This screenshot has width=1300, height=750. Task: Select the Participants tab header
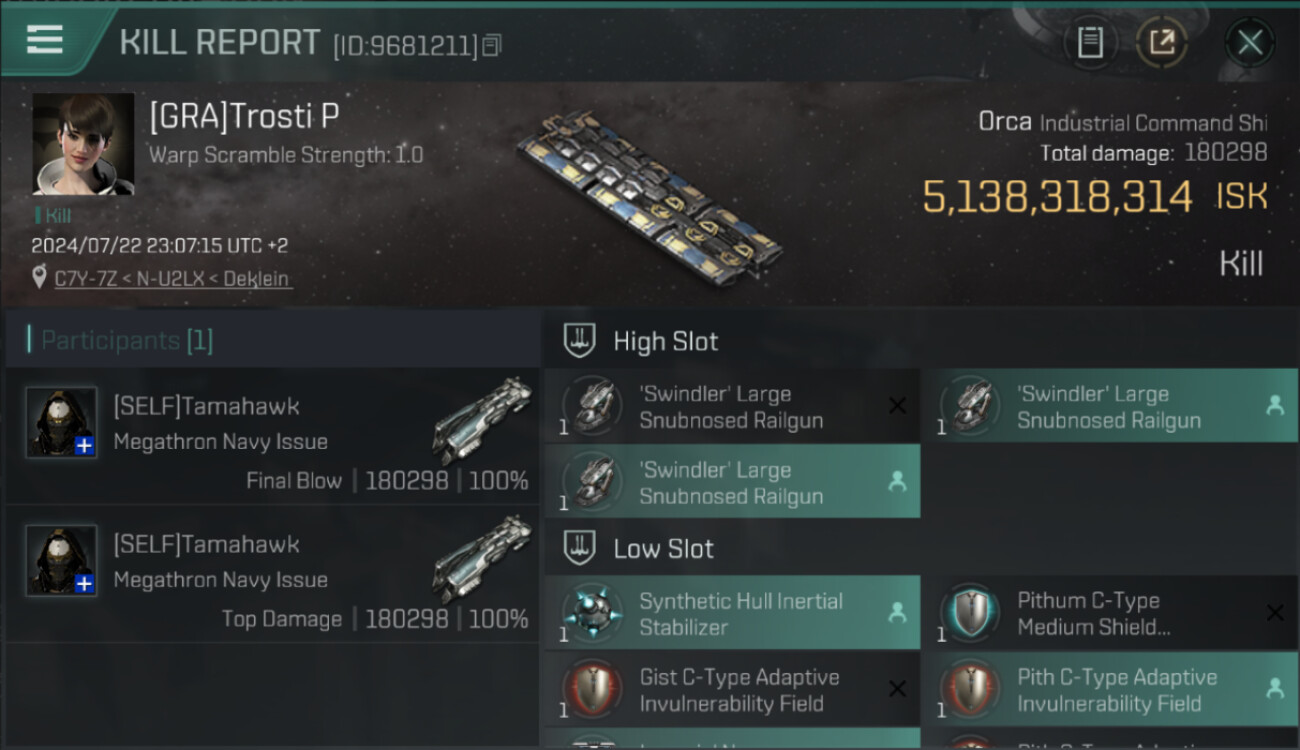120,340
